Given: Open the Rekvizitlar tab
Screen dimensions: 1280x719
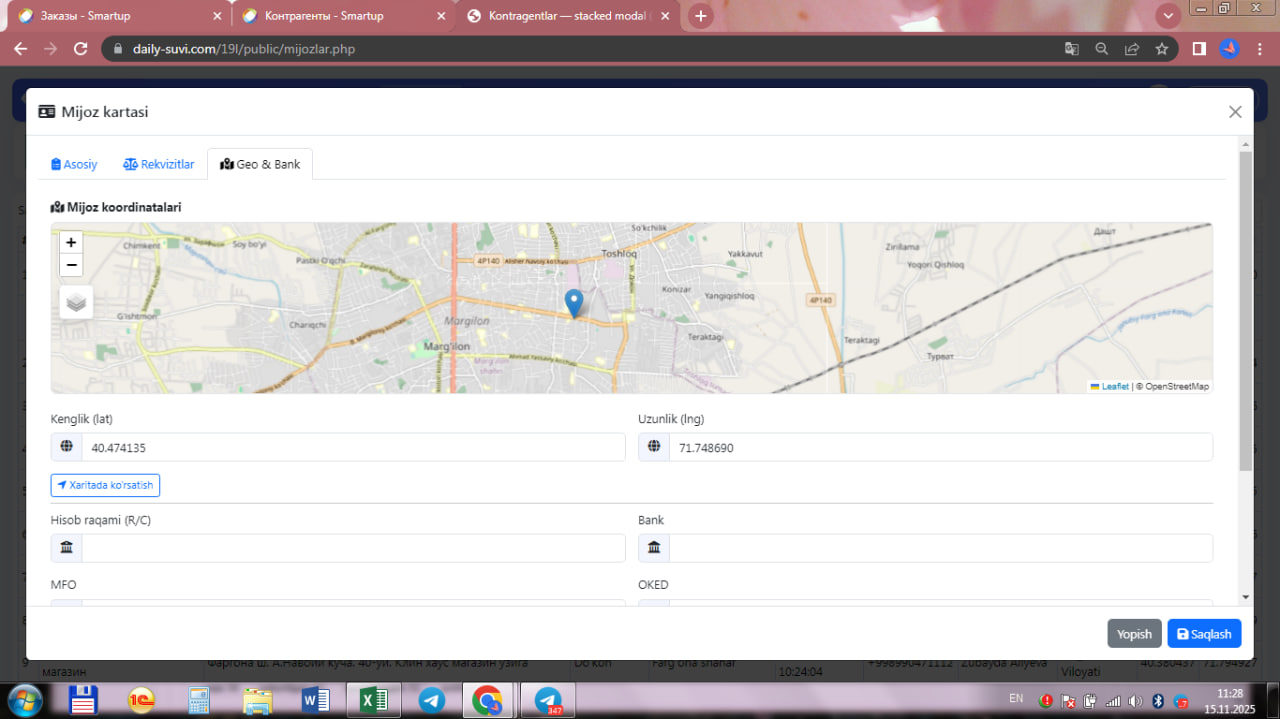Looking at the screenshot, I should pos(159,164).
